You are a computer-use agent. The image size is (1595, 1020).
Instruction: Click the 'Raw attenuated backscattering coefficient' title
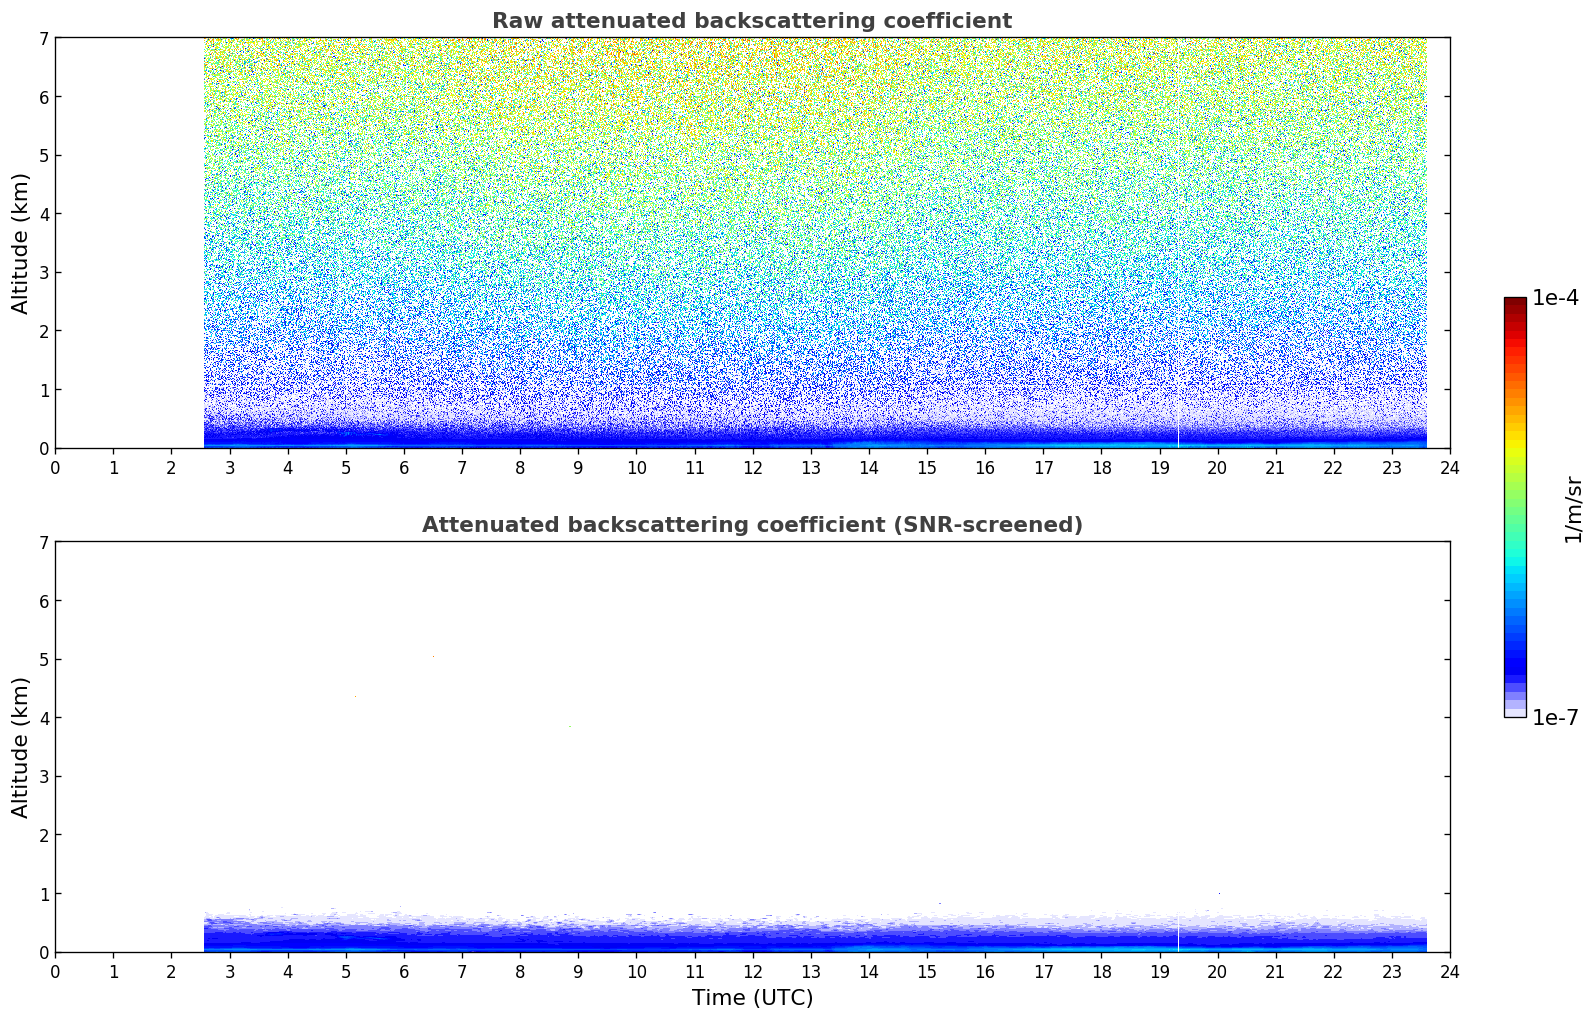point(751,21)
